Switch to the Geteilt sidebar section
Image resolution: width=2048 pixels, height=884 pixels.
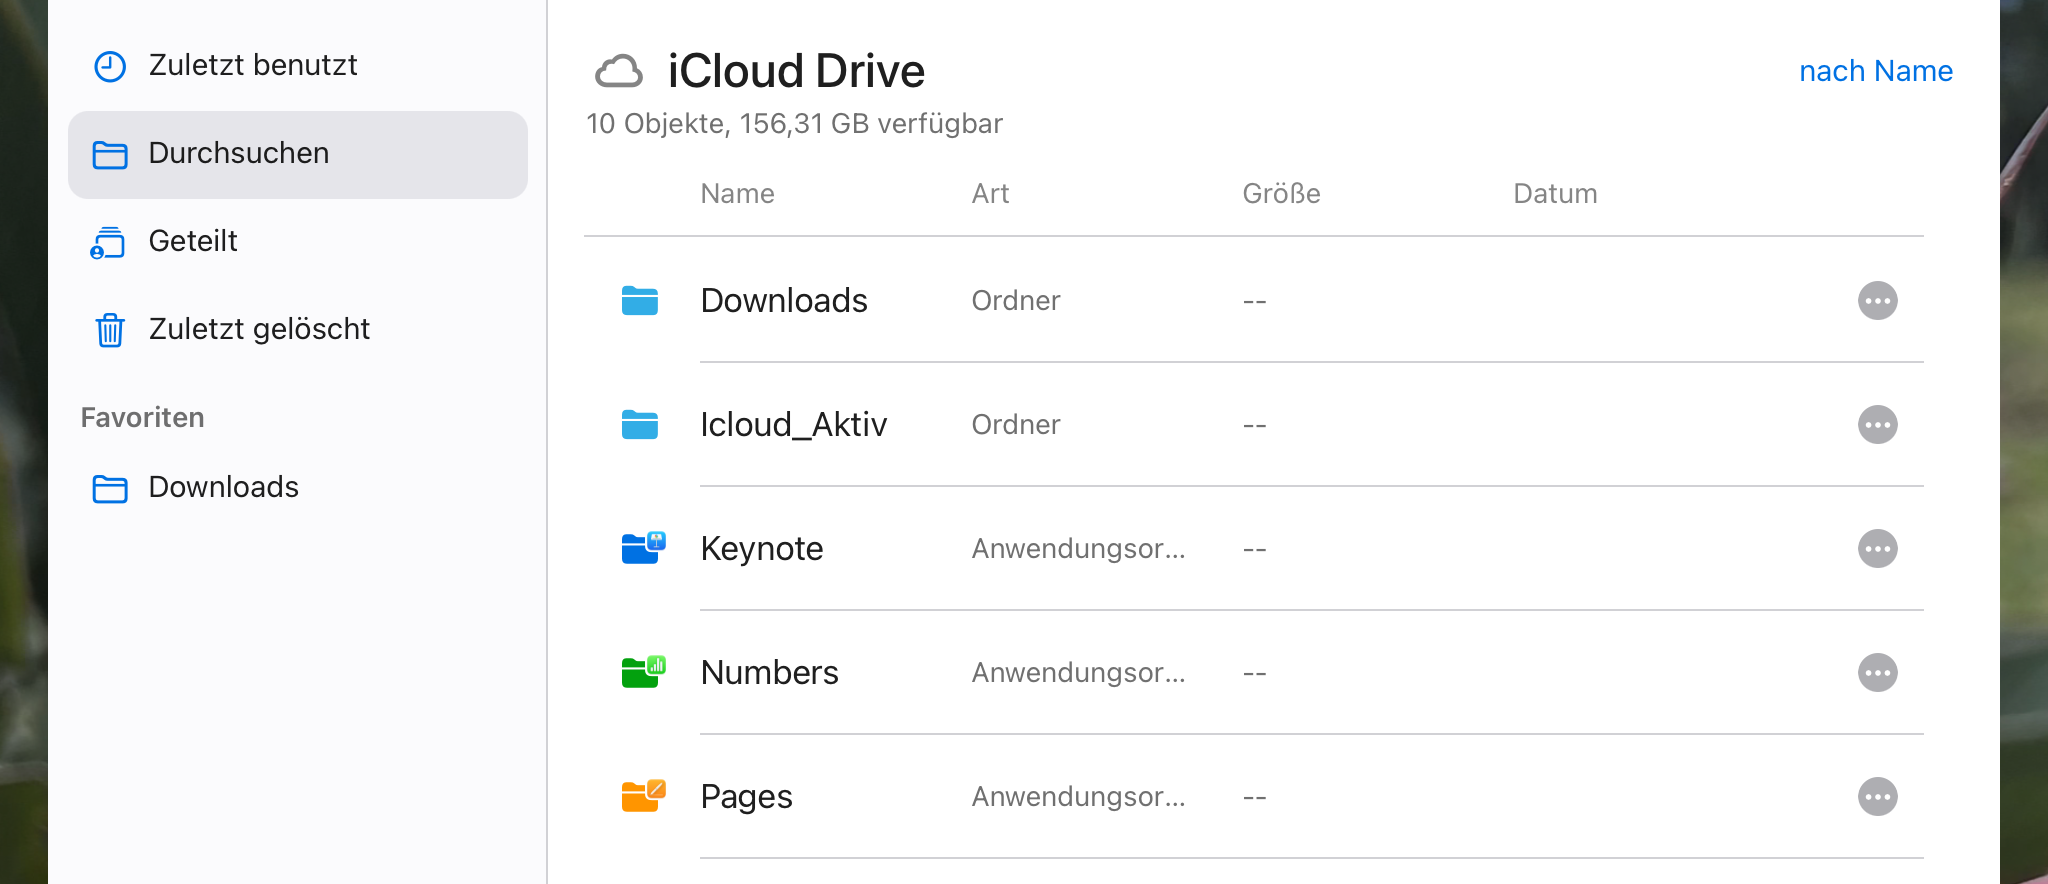point(192,241)
